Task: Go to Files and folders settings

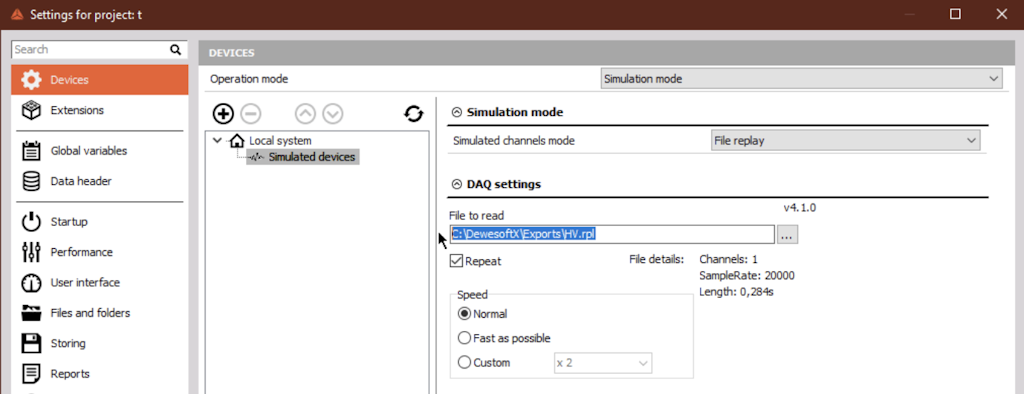Action: click(x=99, y=313)
